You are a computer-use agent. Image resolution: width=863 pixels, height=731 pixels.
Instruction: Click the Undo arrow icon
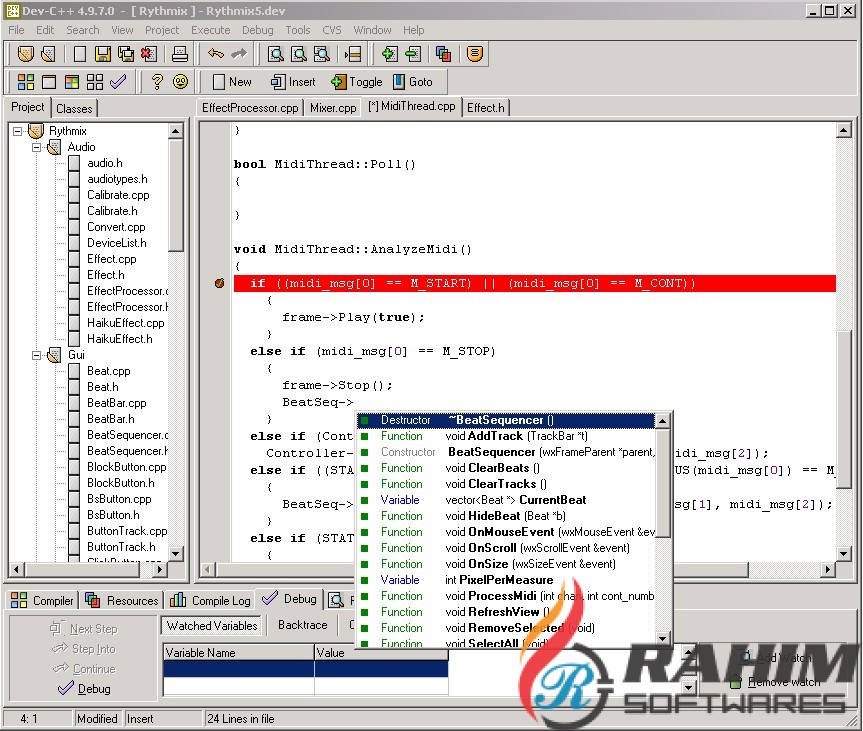tap(216, 54)
